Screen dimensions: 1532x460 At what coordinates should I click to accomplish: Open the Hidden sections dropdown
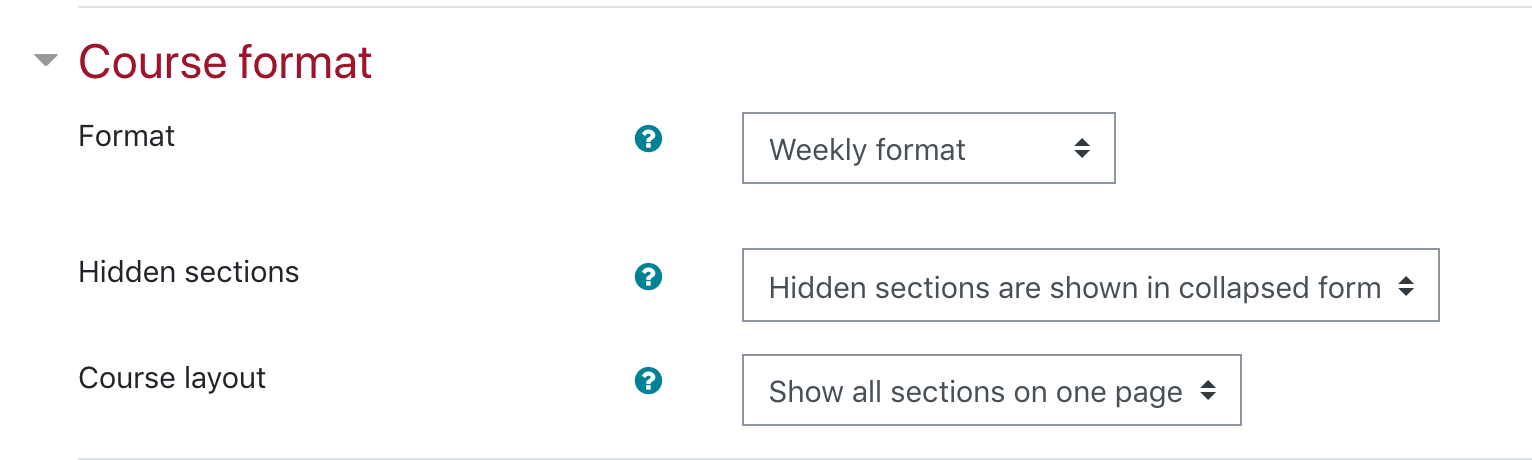click(1090, 285)
